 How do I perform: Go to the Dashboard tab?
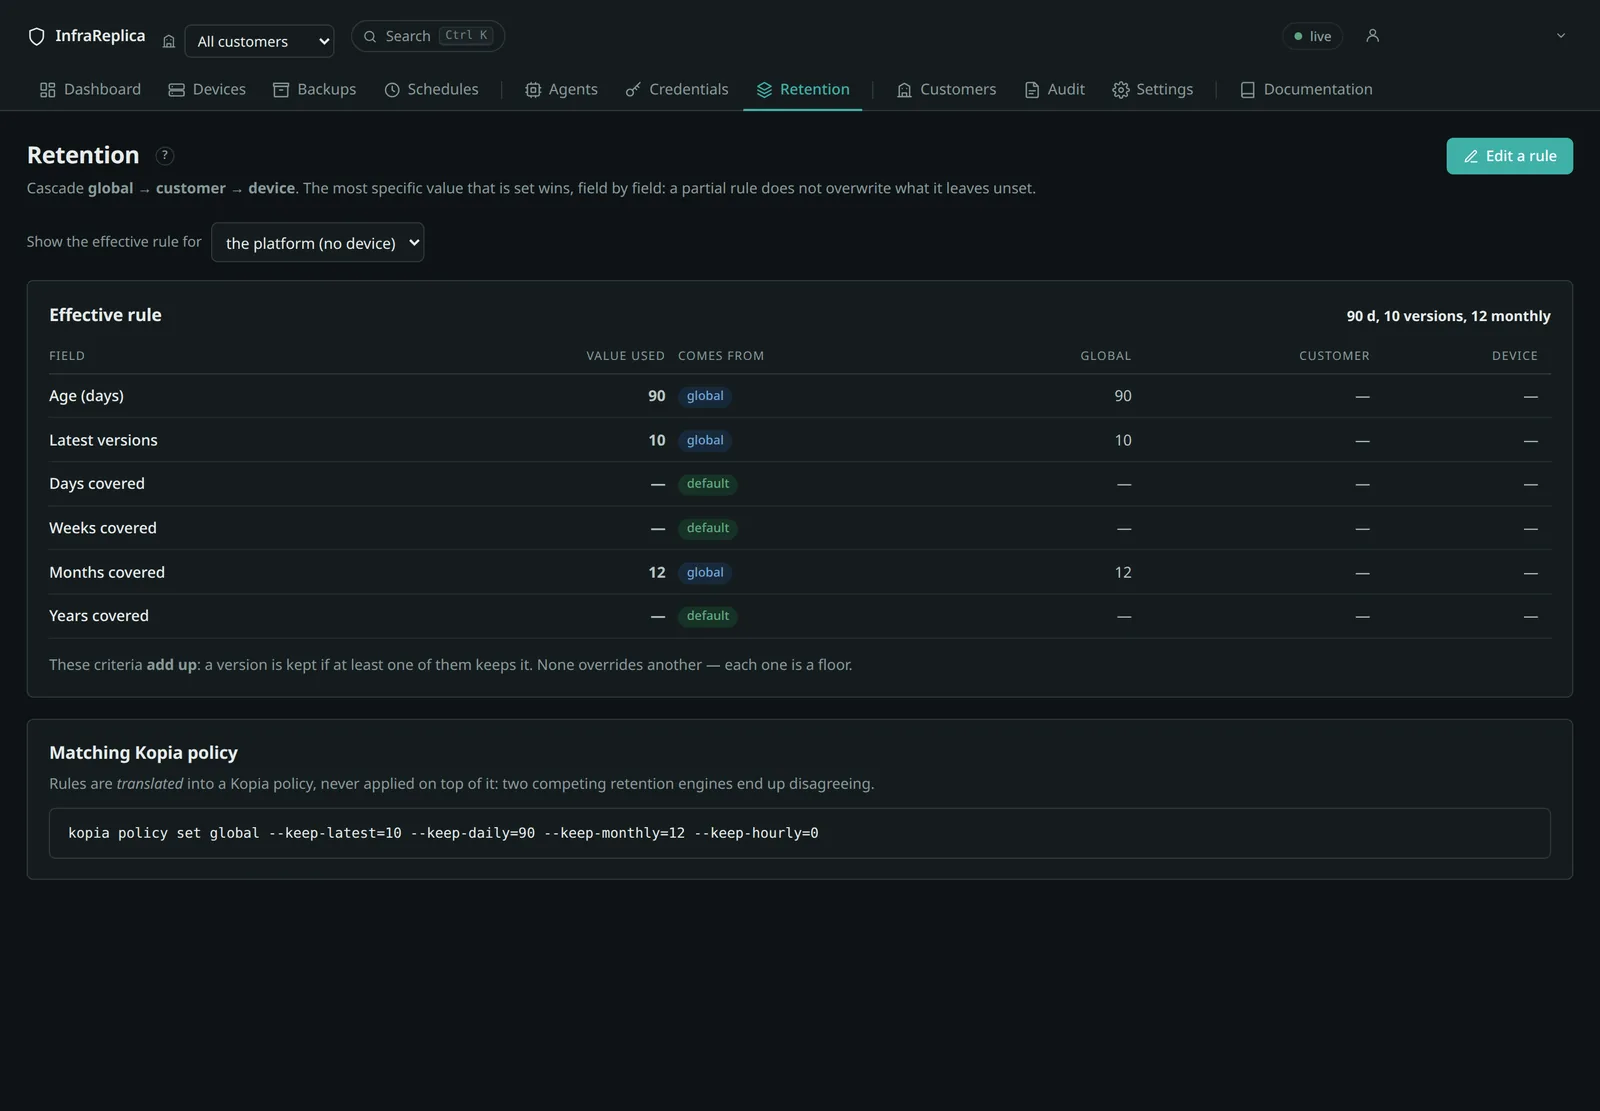[90, 89]
